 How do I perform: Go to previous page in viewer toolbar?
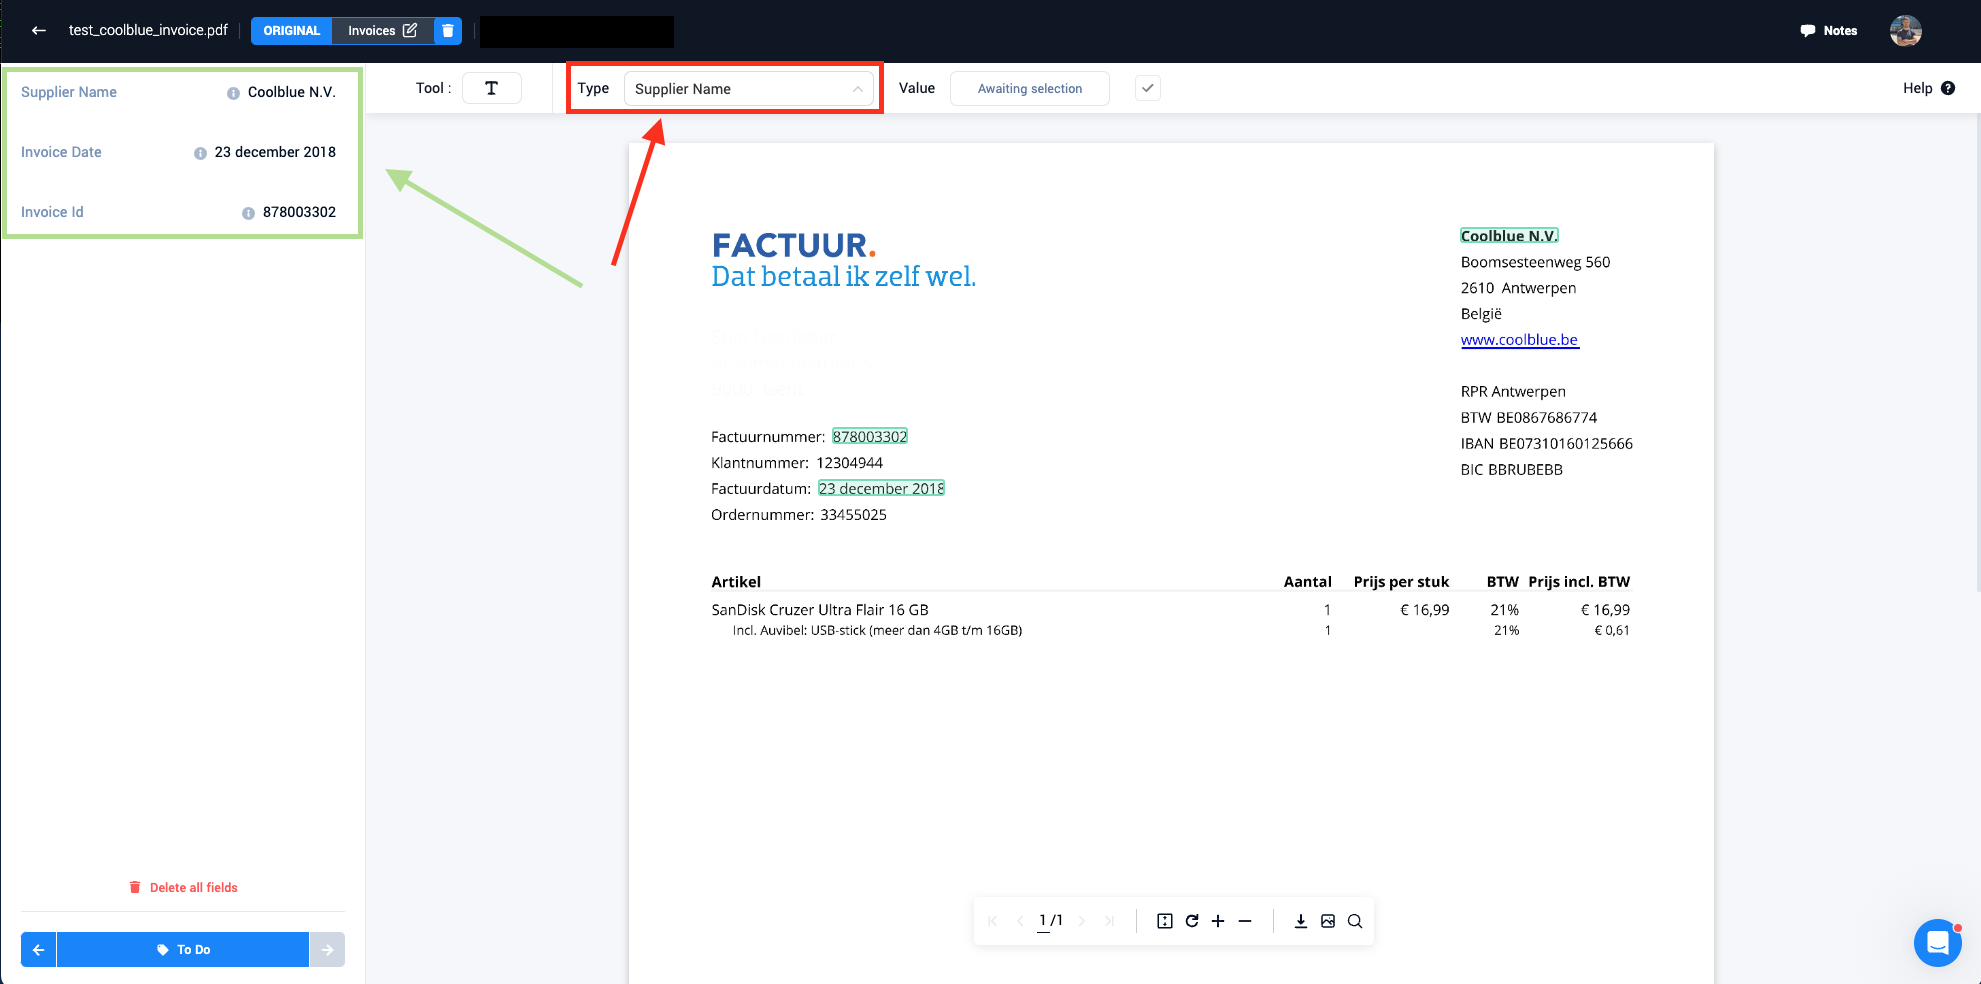[1019, 921]
